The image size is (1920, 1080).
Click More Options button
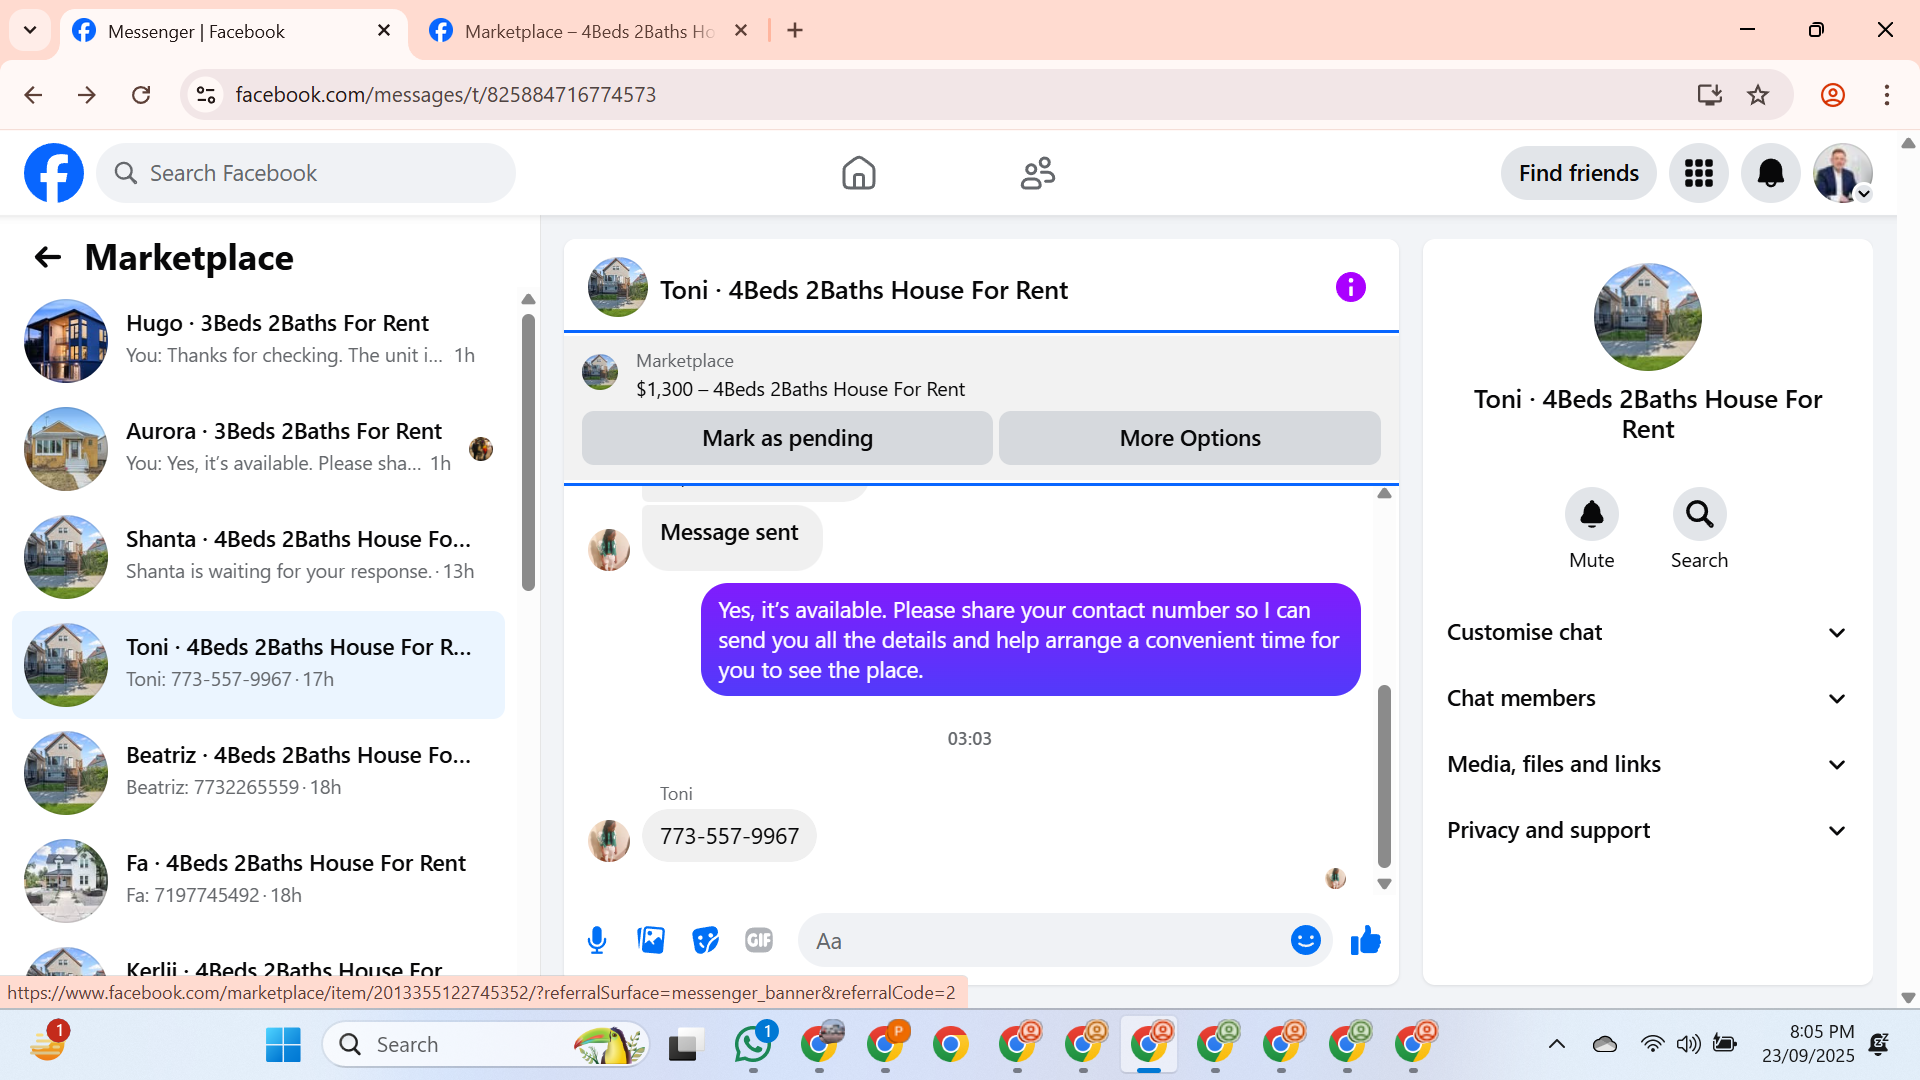1190,438
